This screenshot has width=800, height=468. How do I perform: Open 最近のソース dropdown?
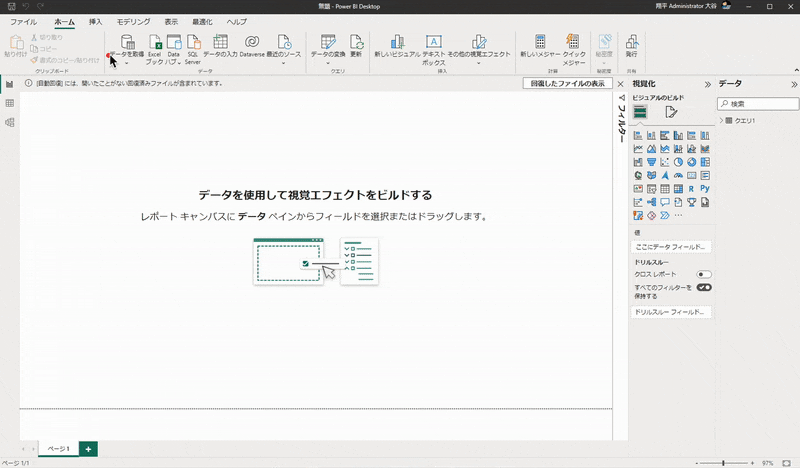coord(284,64)
